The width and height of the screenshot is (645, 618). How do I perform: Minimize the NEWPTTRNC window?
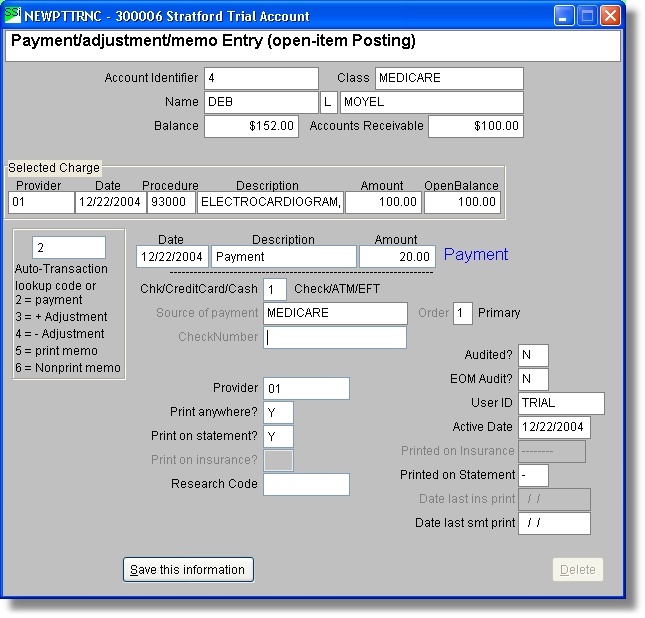[x=563, y=16]
